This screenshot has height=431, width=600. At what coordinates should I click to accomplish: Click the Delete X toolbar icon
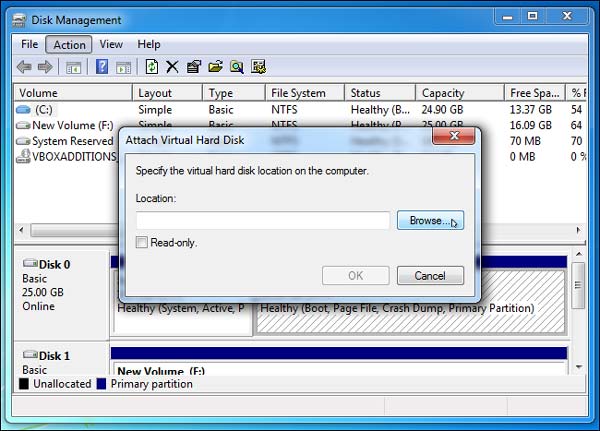(172, 67)
